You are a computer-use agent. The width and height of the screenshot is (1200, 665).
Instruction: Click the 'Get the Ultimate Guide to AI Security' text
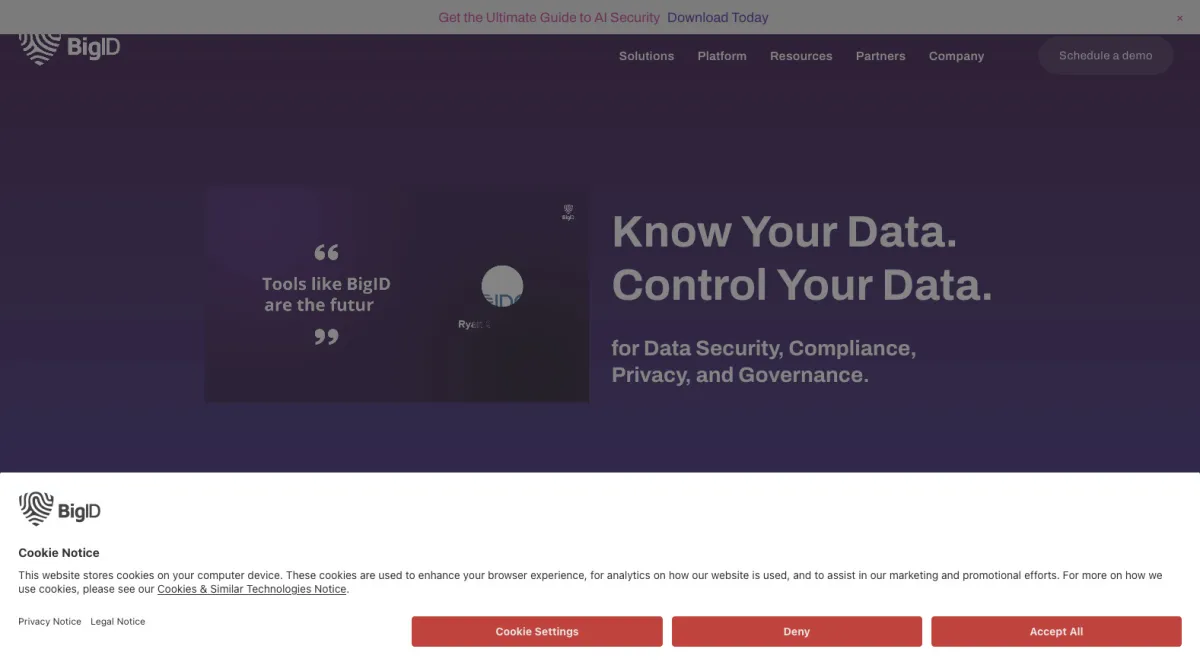pyautogui.click(x=549, y=17)
